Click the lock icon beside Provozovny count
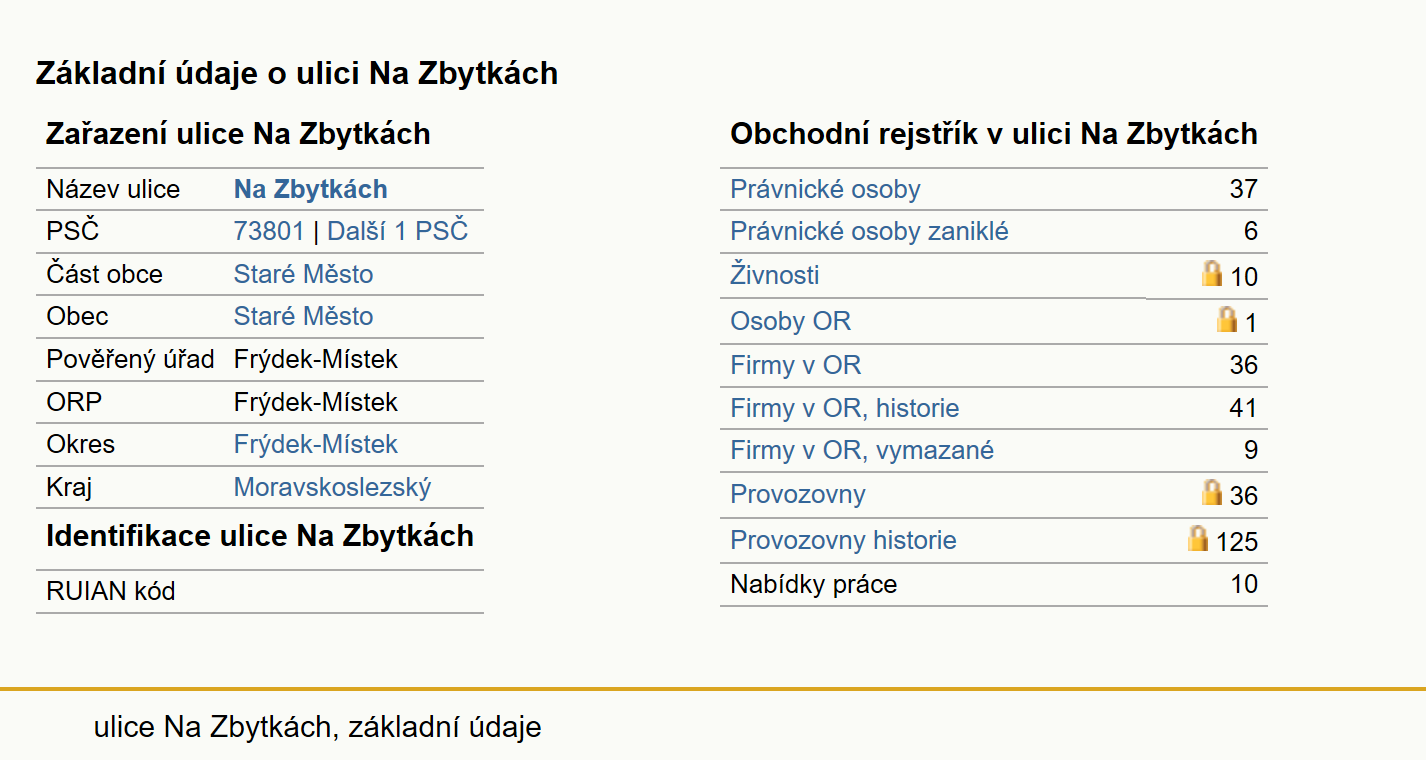 click(1212, 492)
